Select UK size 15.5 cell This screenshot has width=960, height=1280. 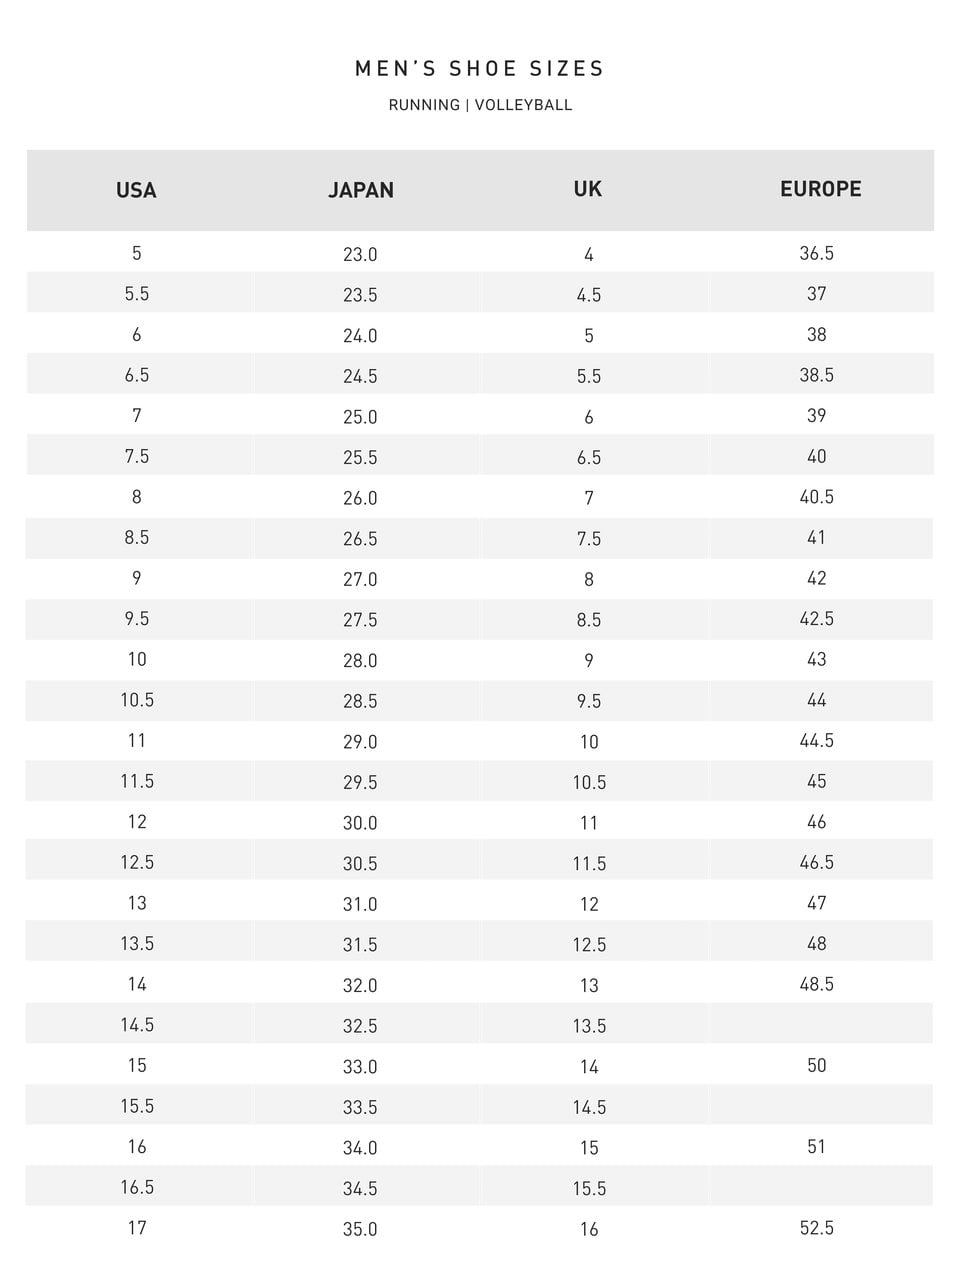point(589,1188)
